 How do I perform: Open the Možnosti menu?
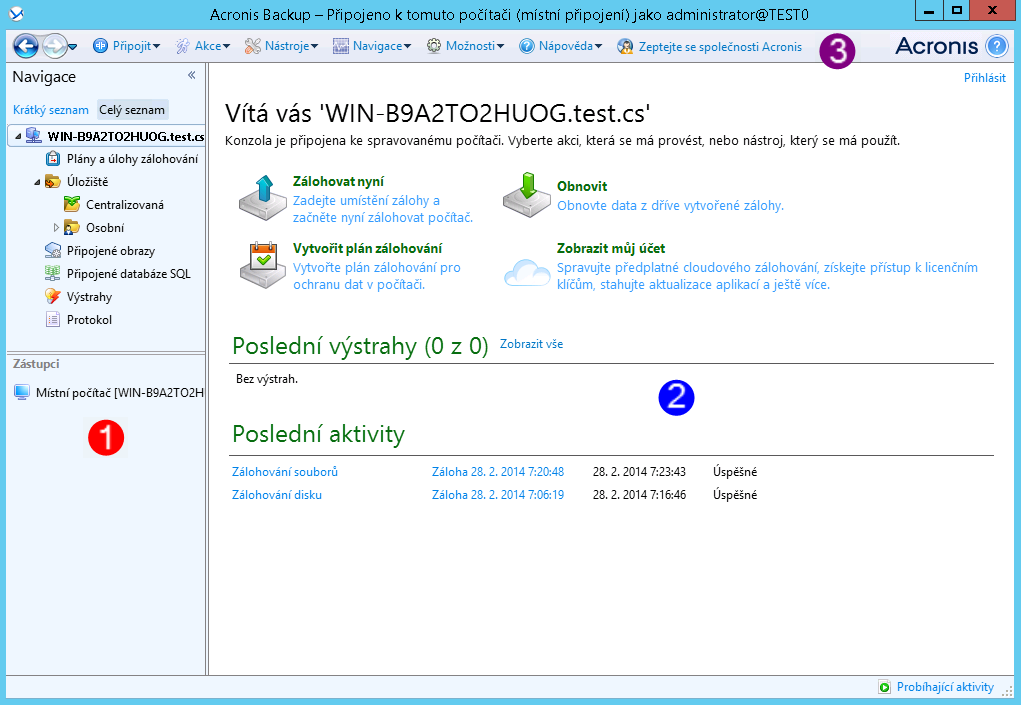[x=466, y=46]
